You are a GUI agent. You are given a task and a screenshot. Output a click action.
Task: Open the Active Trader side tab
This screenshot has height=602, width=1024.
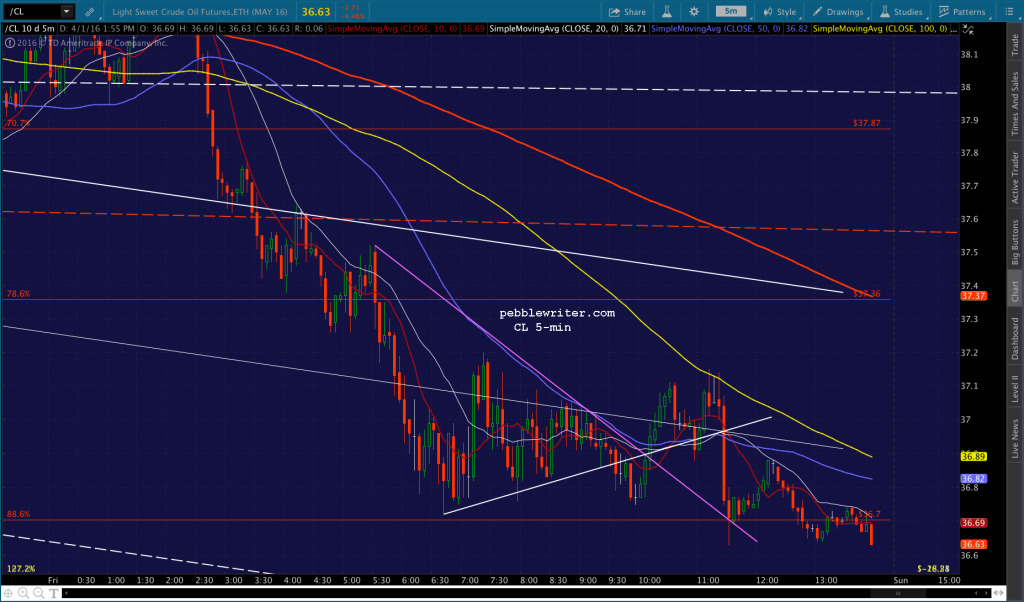point(1015,178)
